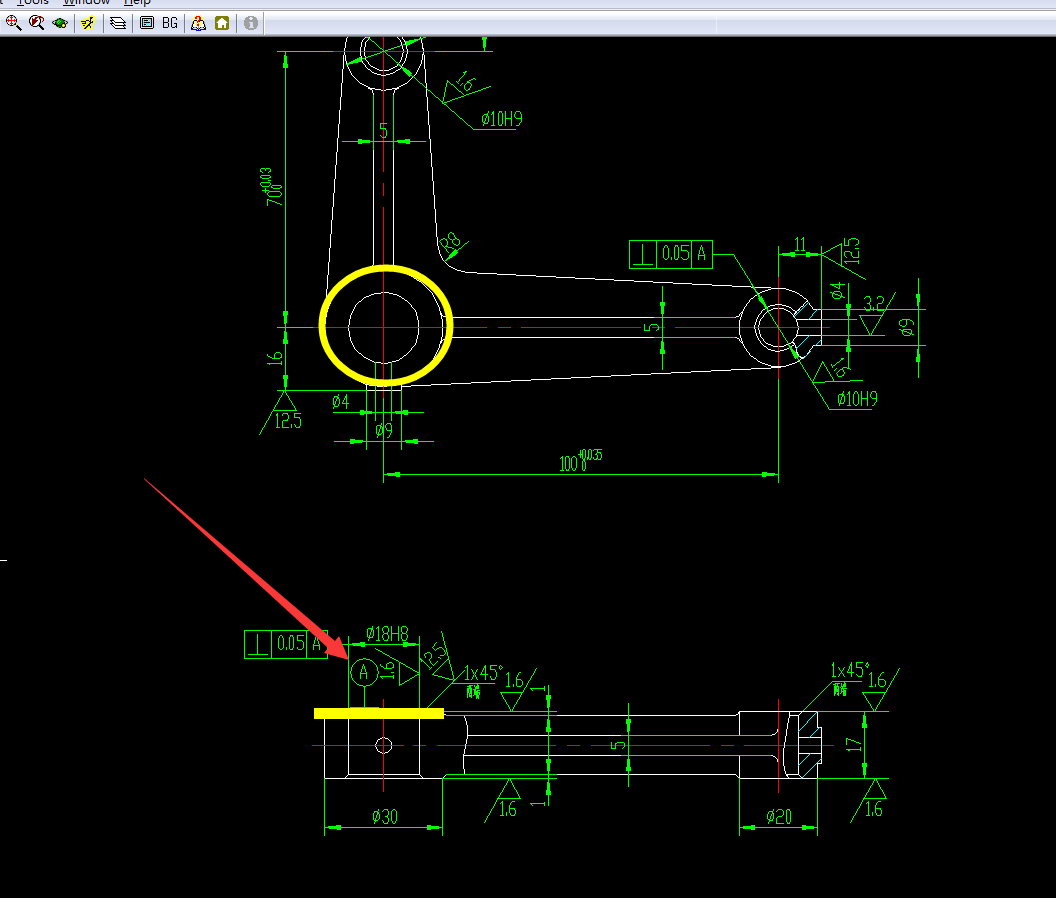1056x898 pixels.
Task: Click the ø18H8 dimension text
Action: pos(387,634)
